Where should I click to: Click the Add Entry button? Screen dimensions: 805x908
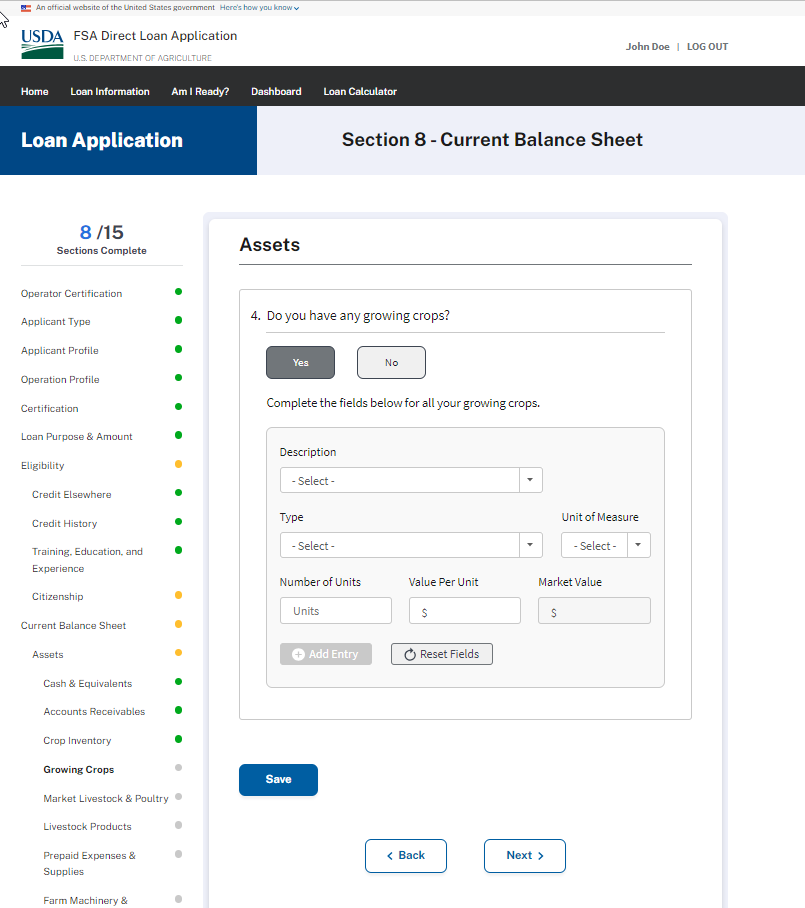[326, 654]
